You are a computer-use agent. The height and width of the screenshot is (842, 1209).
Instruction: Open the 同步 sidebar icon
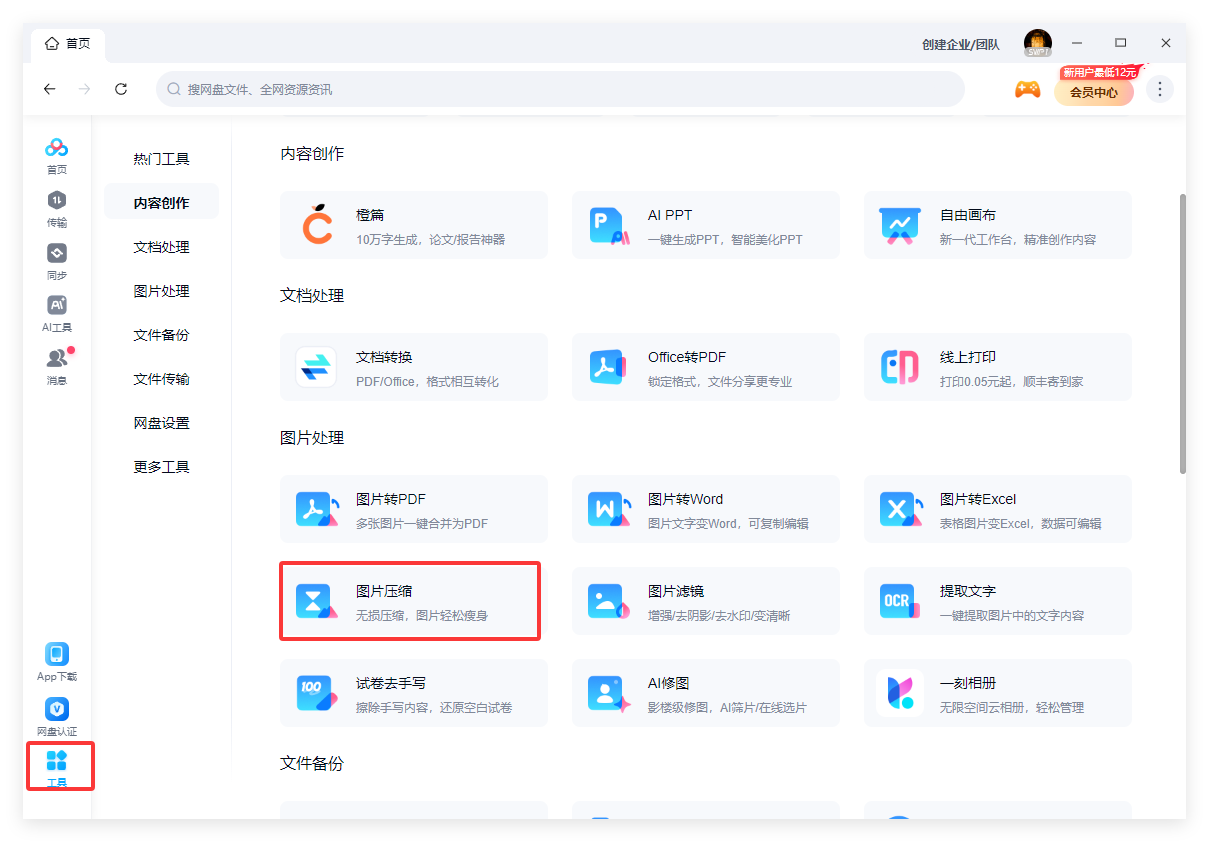[x=57, y=261]
